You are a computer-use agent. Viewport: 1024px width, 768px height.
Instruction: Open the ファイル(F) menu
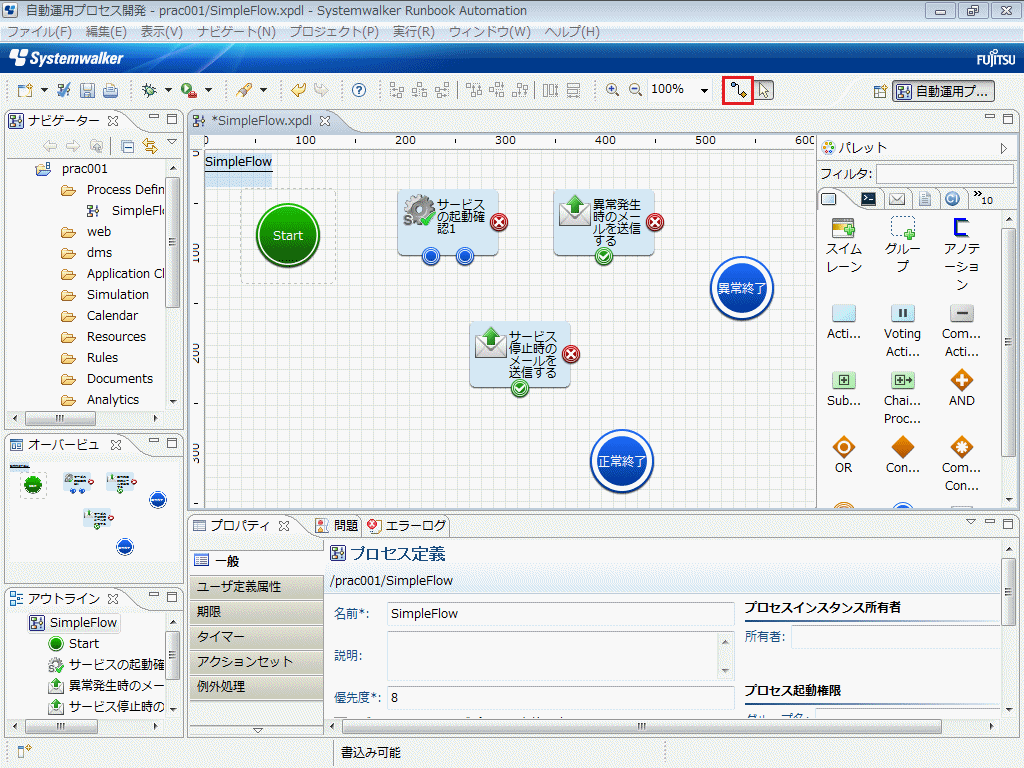click(x=39, y=31)
